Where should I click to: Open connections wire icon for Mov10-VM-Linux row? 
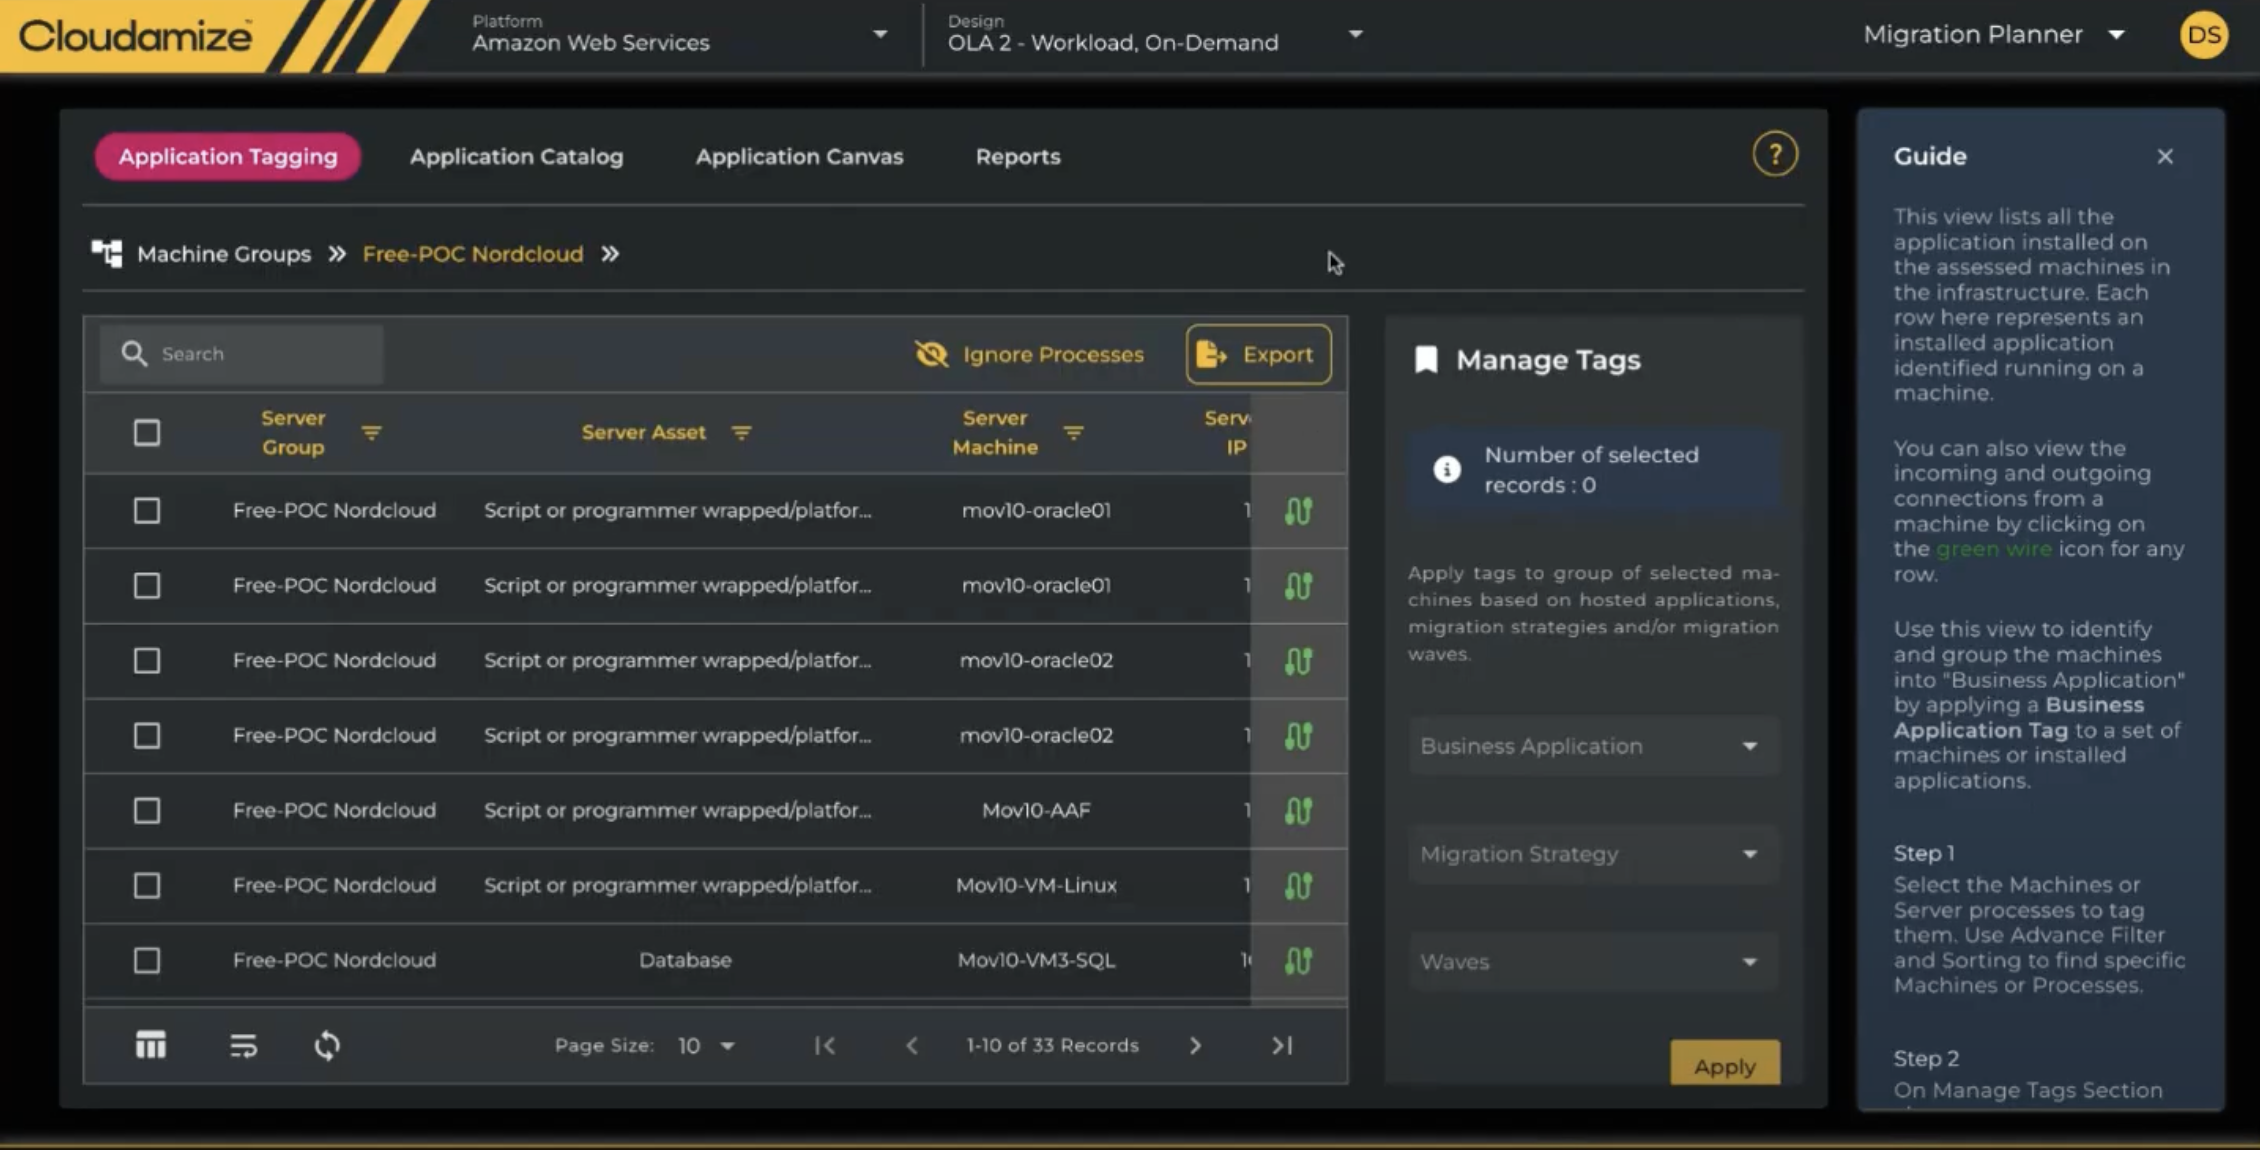(1298, 886)
